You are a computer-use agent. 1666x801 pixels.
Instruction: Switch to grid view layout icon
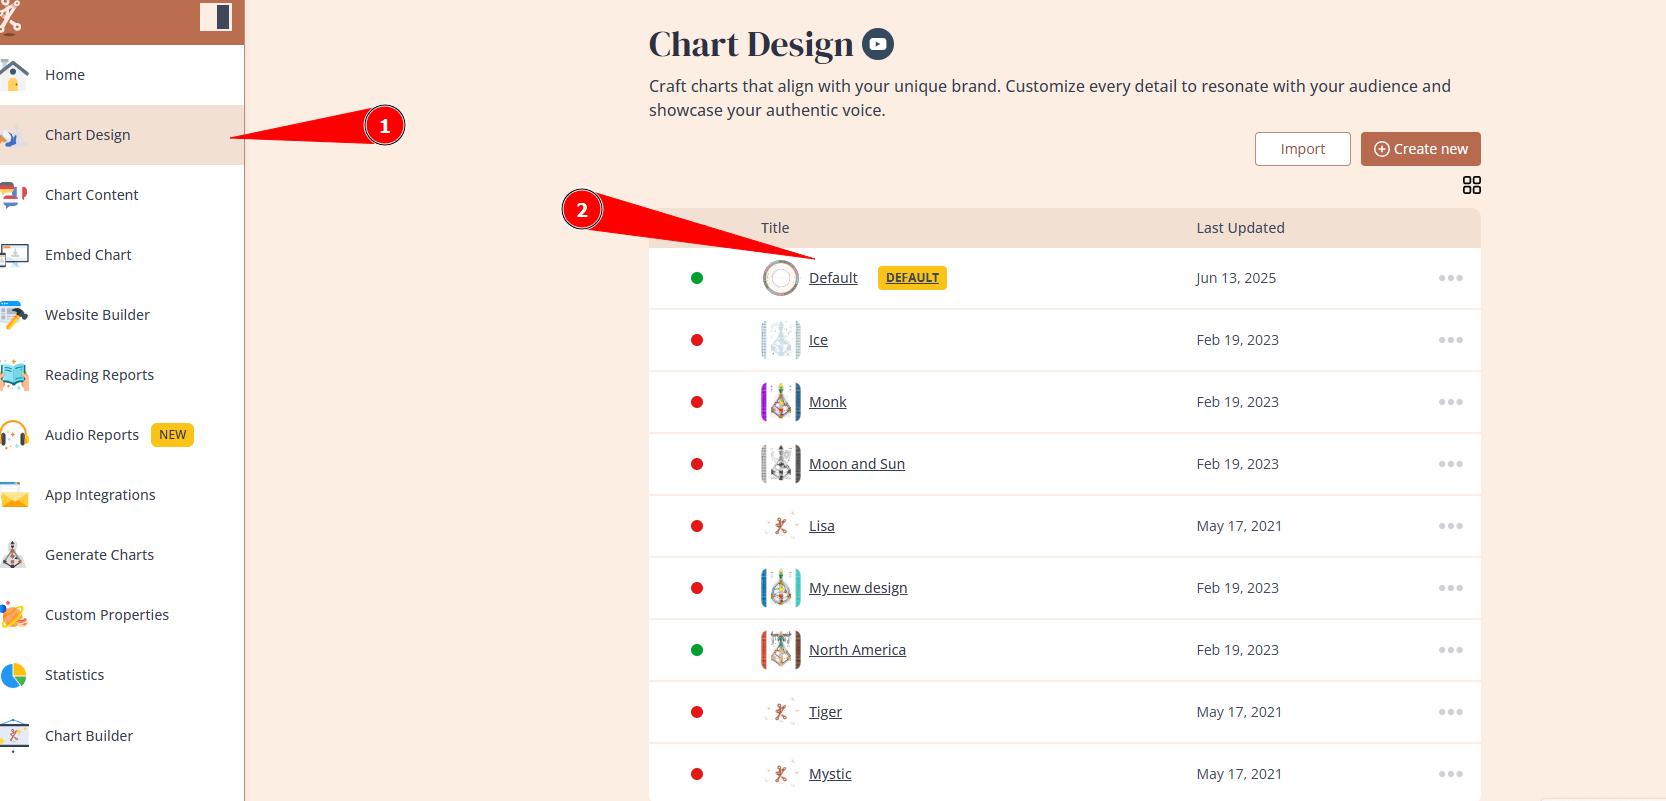click(1471, 185)
